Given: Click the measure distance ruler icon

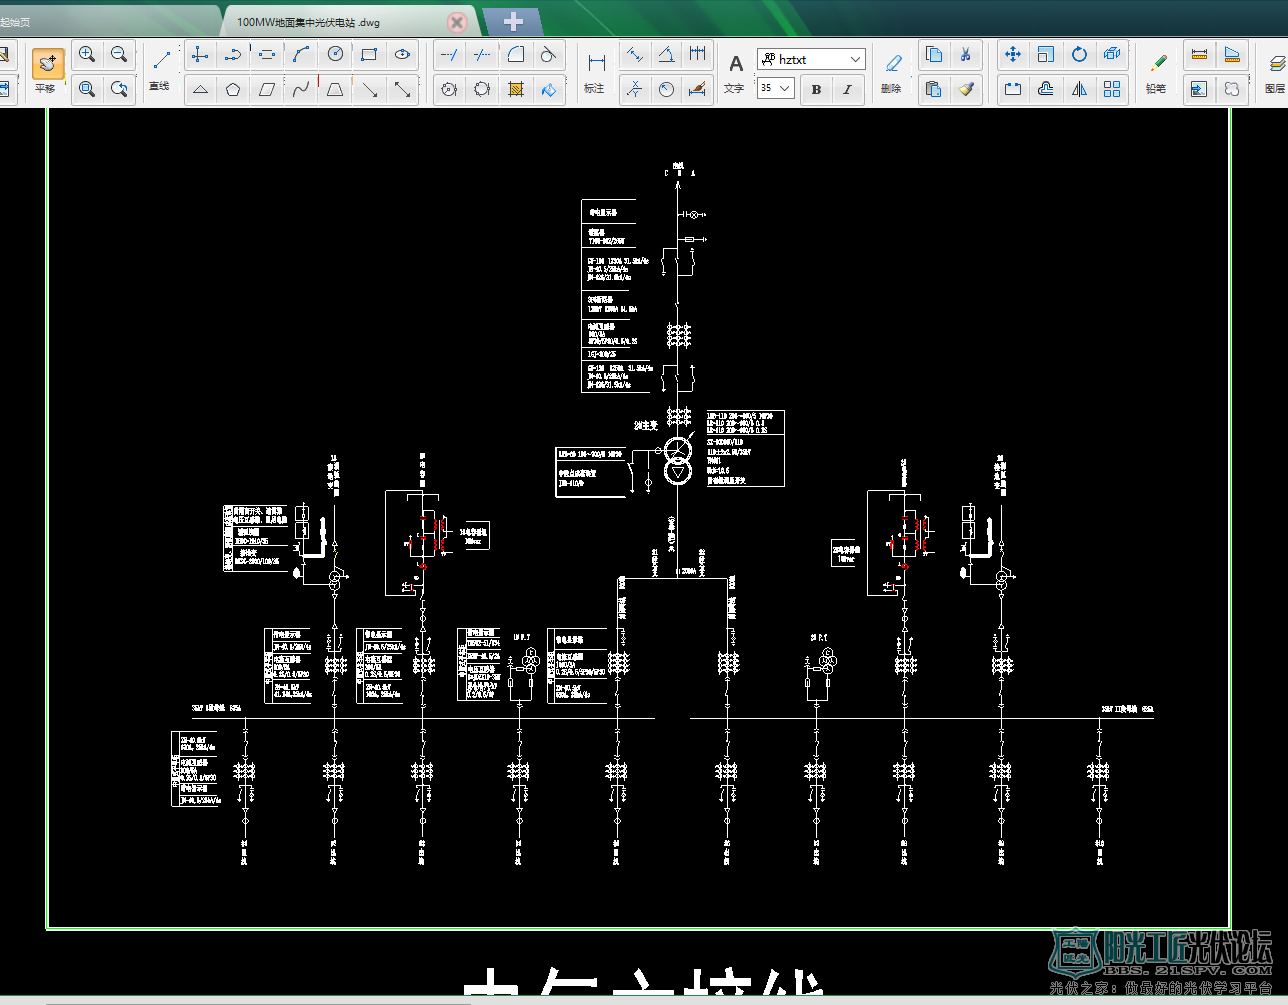Looking at the screenshot, I should 1199,54.
